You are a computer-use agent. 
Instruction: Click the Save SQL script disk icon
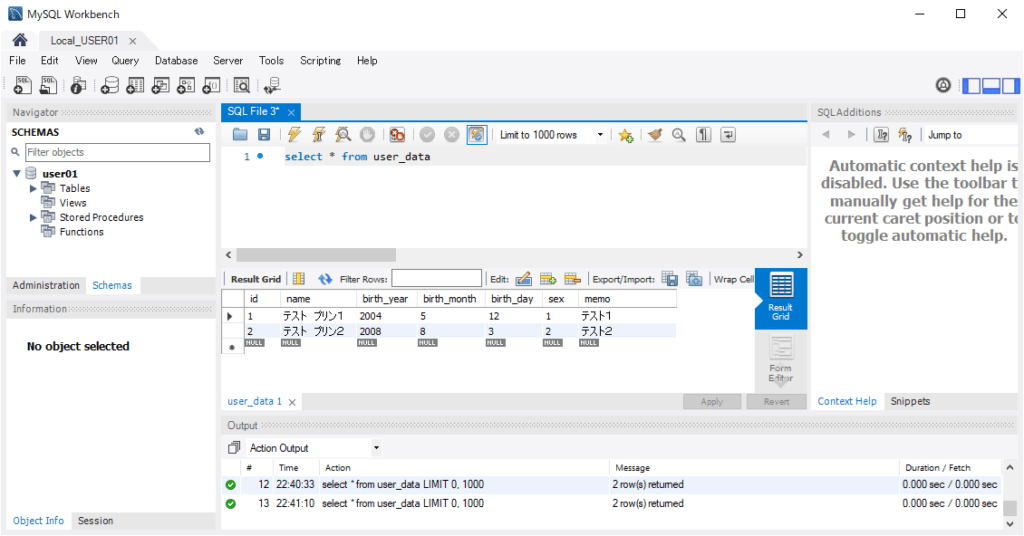[264, 135]
